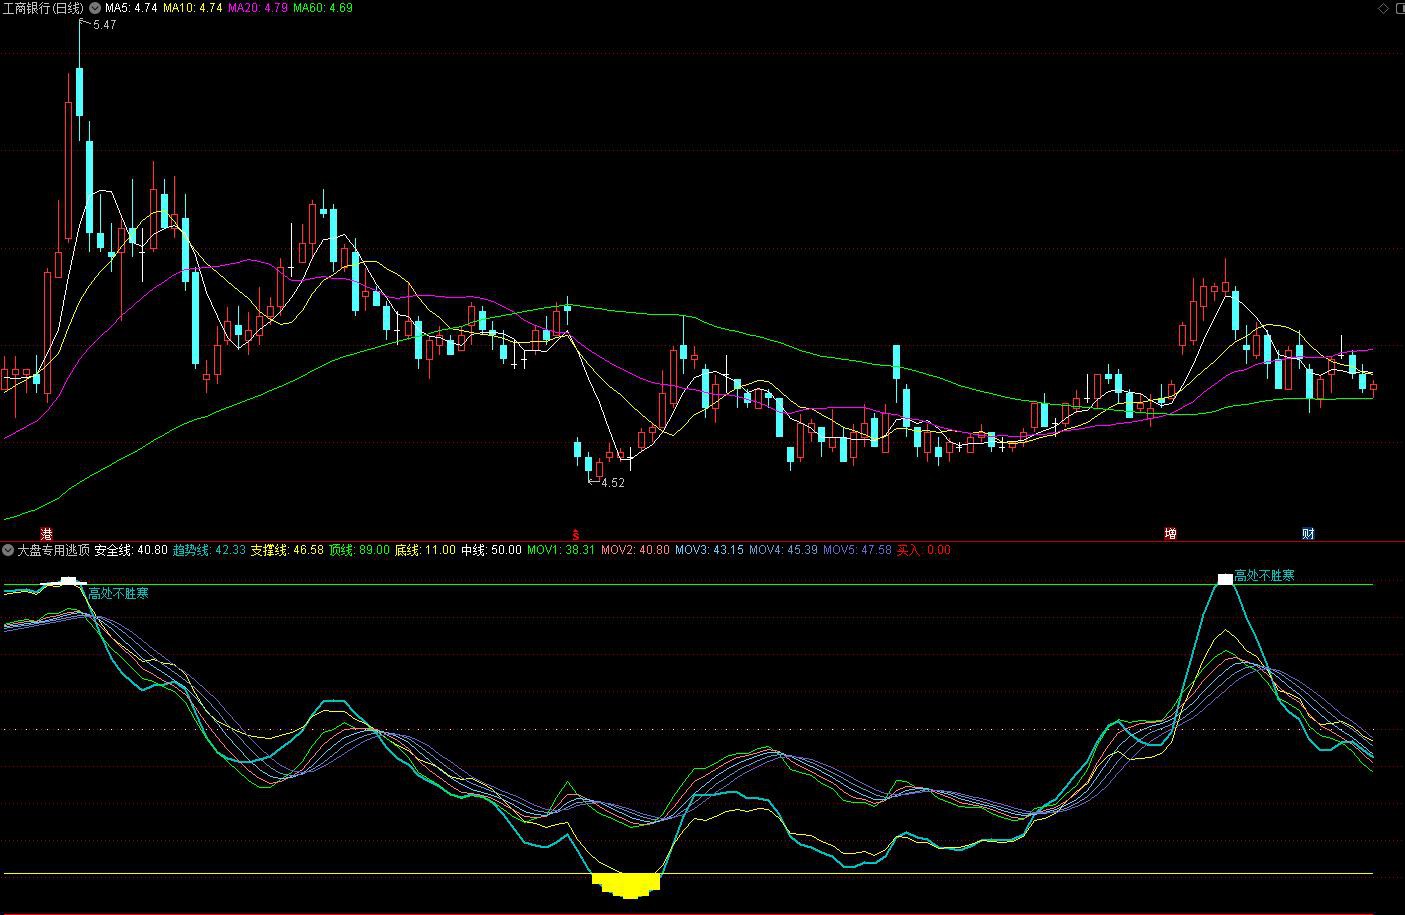
Task: Select the 安全线: 40.80 indicator value
Action: 131,550
